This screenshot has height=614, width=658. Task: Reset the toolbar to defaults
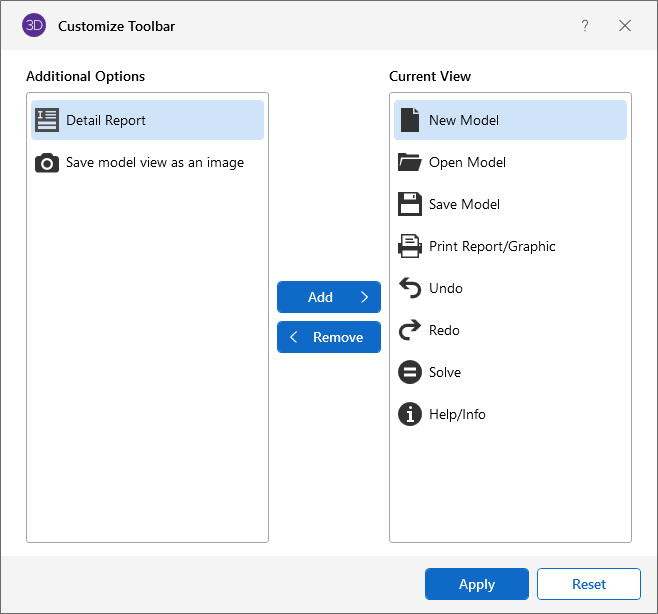coord(589,584)
